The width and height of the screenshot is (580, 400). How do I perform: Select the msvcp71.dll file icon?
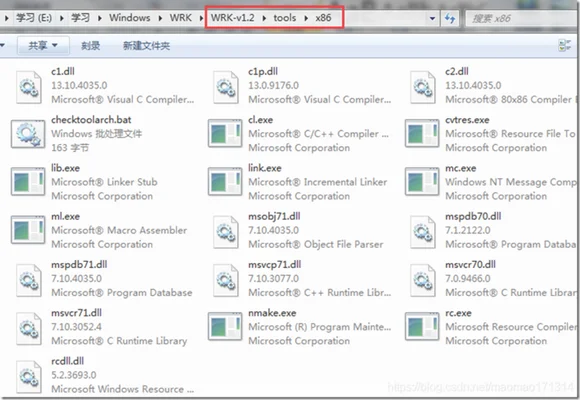pos(226,280)
